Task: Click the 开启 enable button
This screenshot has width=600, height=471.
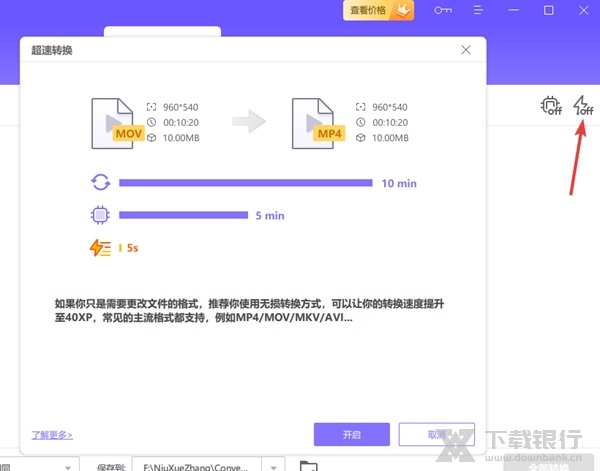Action: click(352, 434)
